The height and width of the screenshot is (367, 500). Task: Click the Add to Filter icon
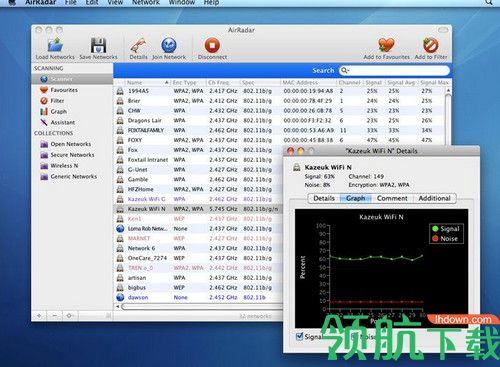[x=431, y=45]
